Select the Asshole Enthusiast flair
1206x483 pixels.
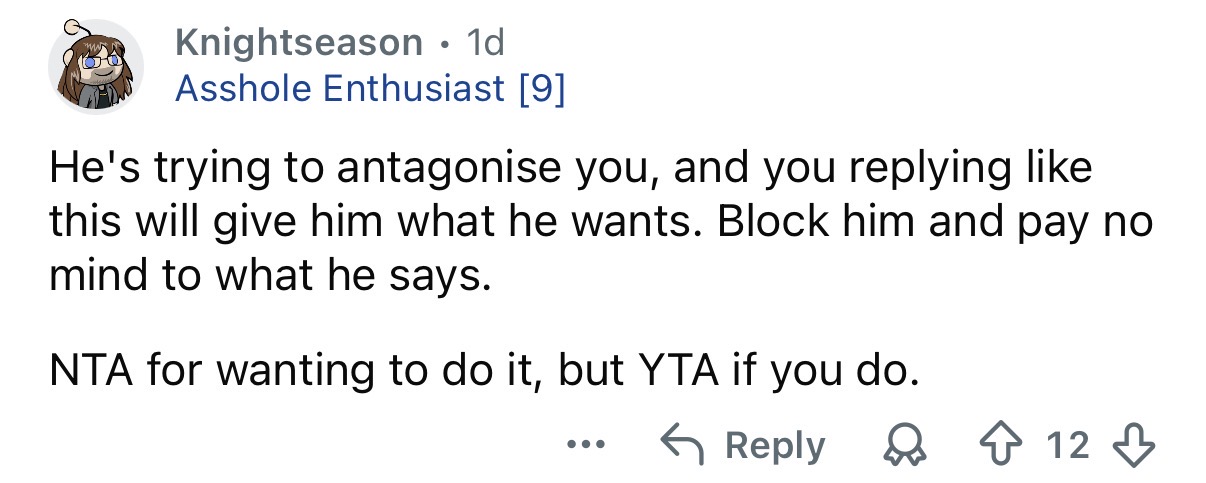tap(340, 89)
